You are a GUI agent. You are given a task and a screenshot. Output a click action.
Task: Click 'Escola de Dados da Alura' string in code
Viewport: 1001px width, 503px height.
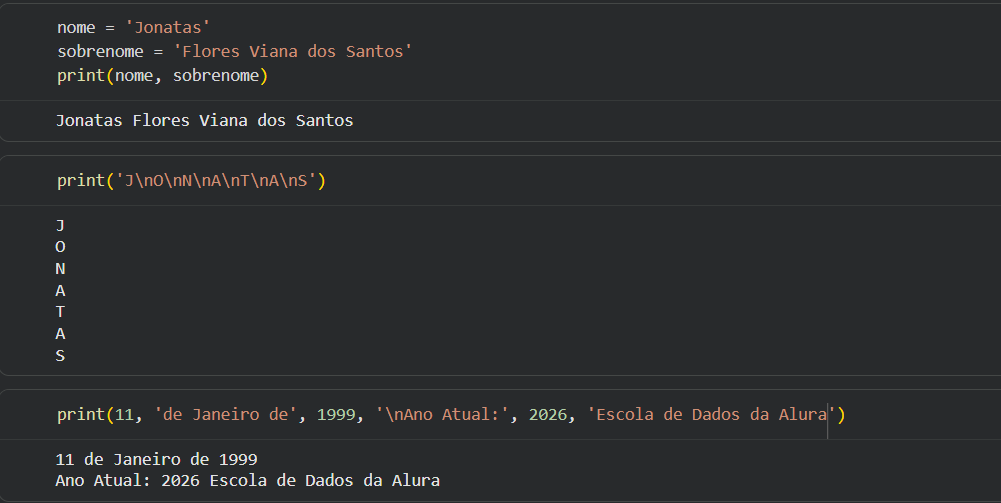pyautogui.click(x=710, y=414)
